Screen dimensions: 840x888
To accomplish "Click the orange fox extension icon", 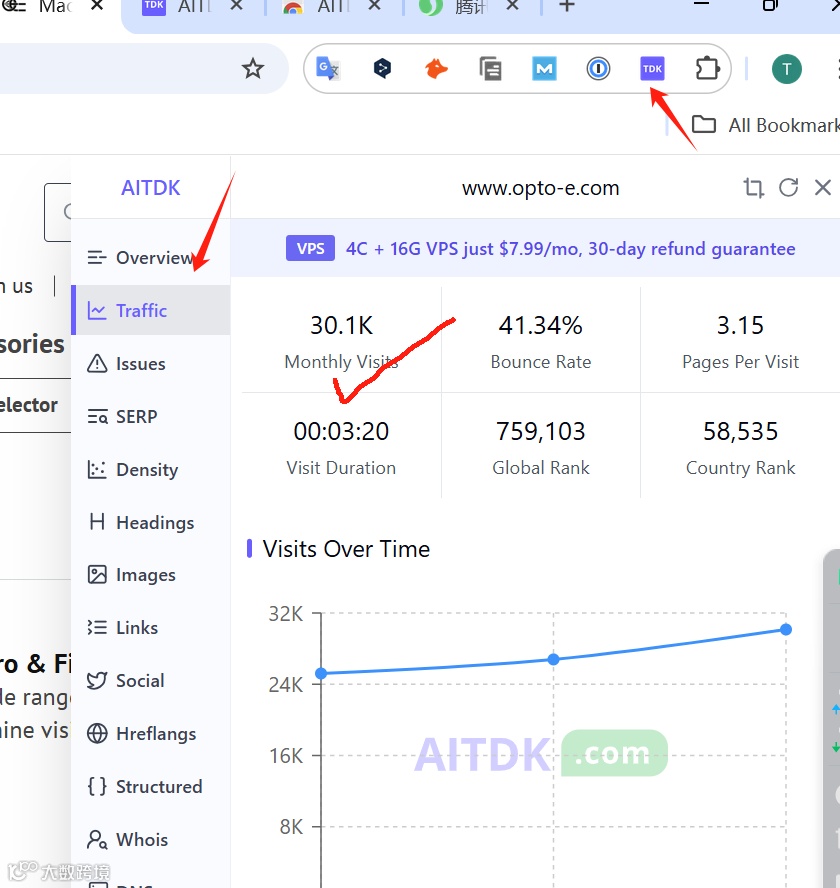I will pyautogui.click(x=436, y=69).
